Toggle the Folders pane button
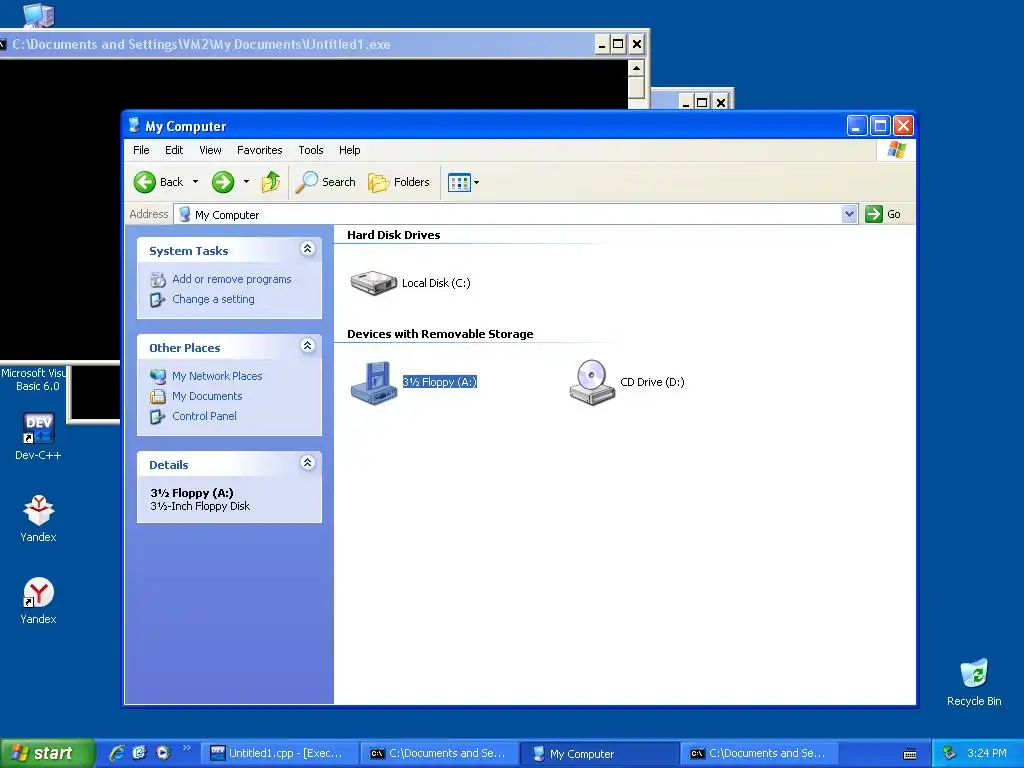The width and height of the screenshot is (1024, 768). pos(398,182)
